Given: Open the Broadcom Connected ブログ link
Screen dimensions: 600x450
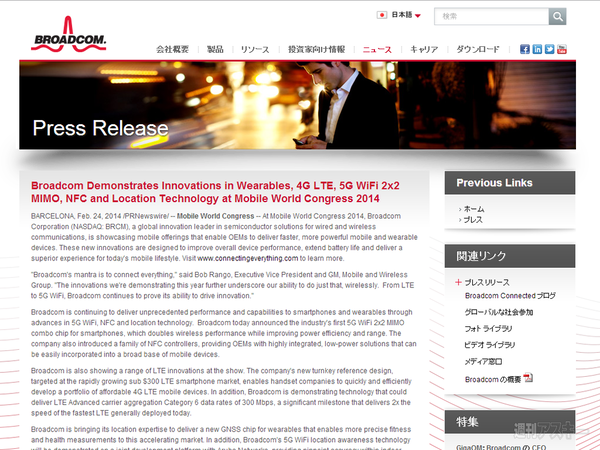Looking at the screenshot, I should pyautogui.click(x=510, y=296).
